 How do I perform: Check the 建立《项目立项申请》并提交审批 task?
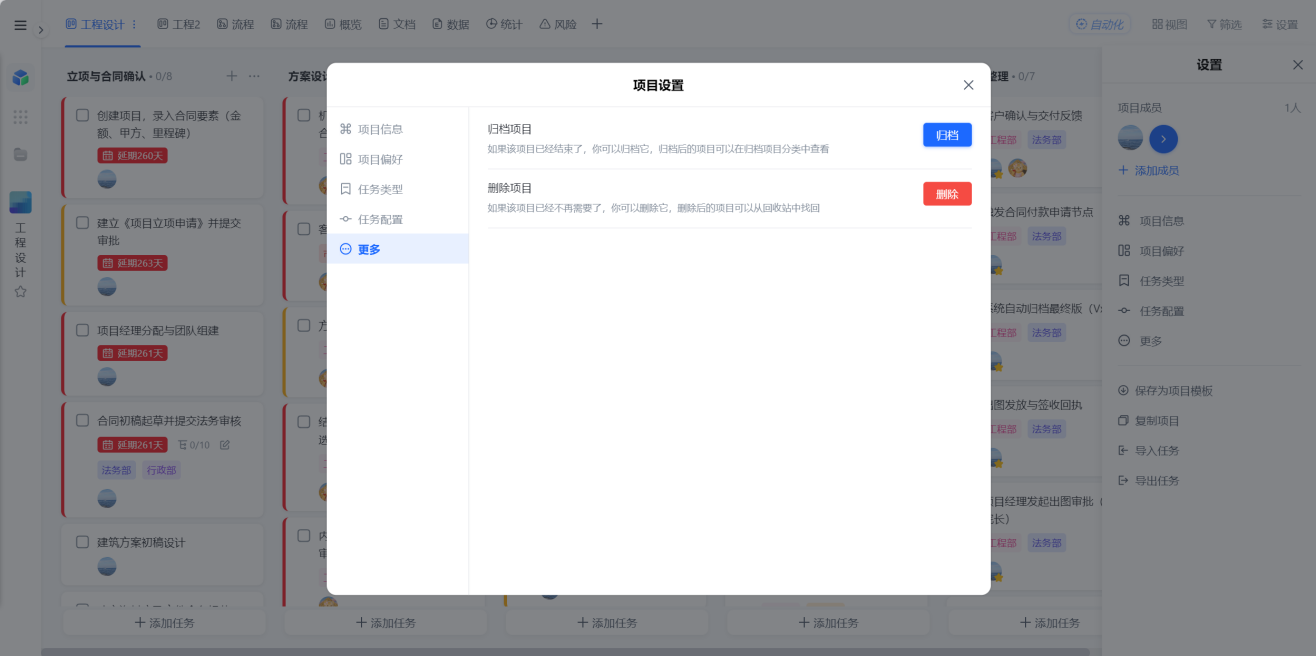pos(83,223)
